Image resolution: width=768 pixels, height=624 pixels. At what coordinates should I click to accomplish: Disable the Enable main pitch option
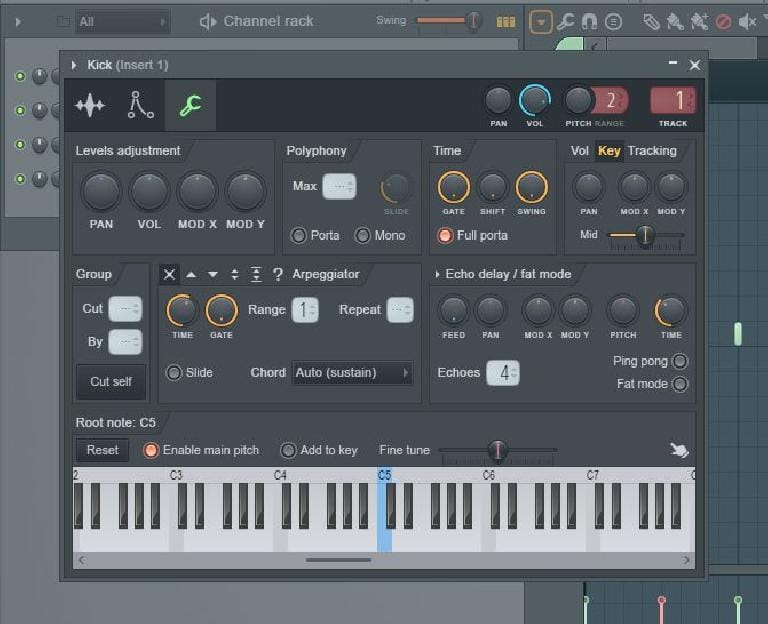[150, 450]
